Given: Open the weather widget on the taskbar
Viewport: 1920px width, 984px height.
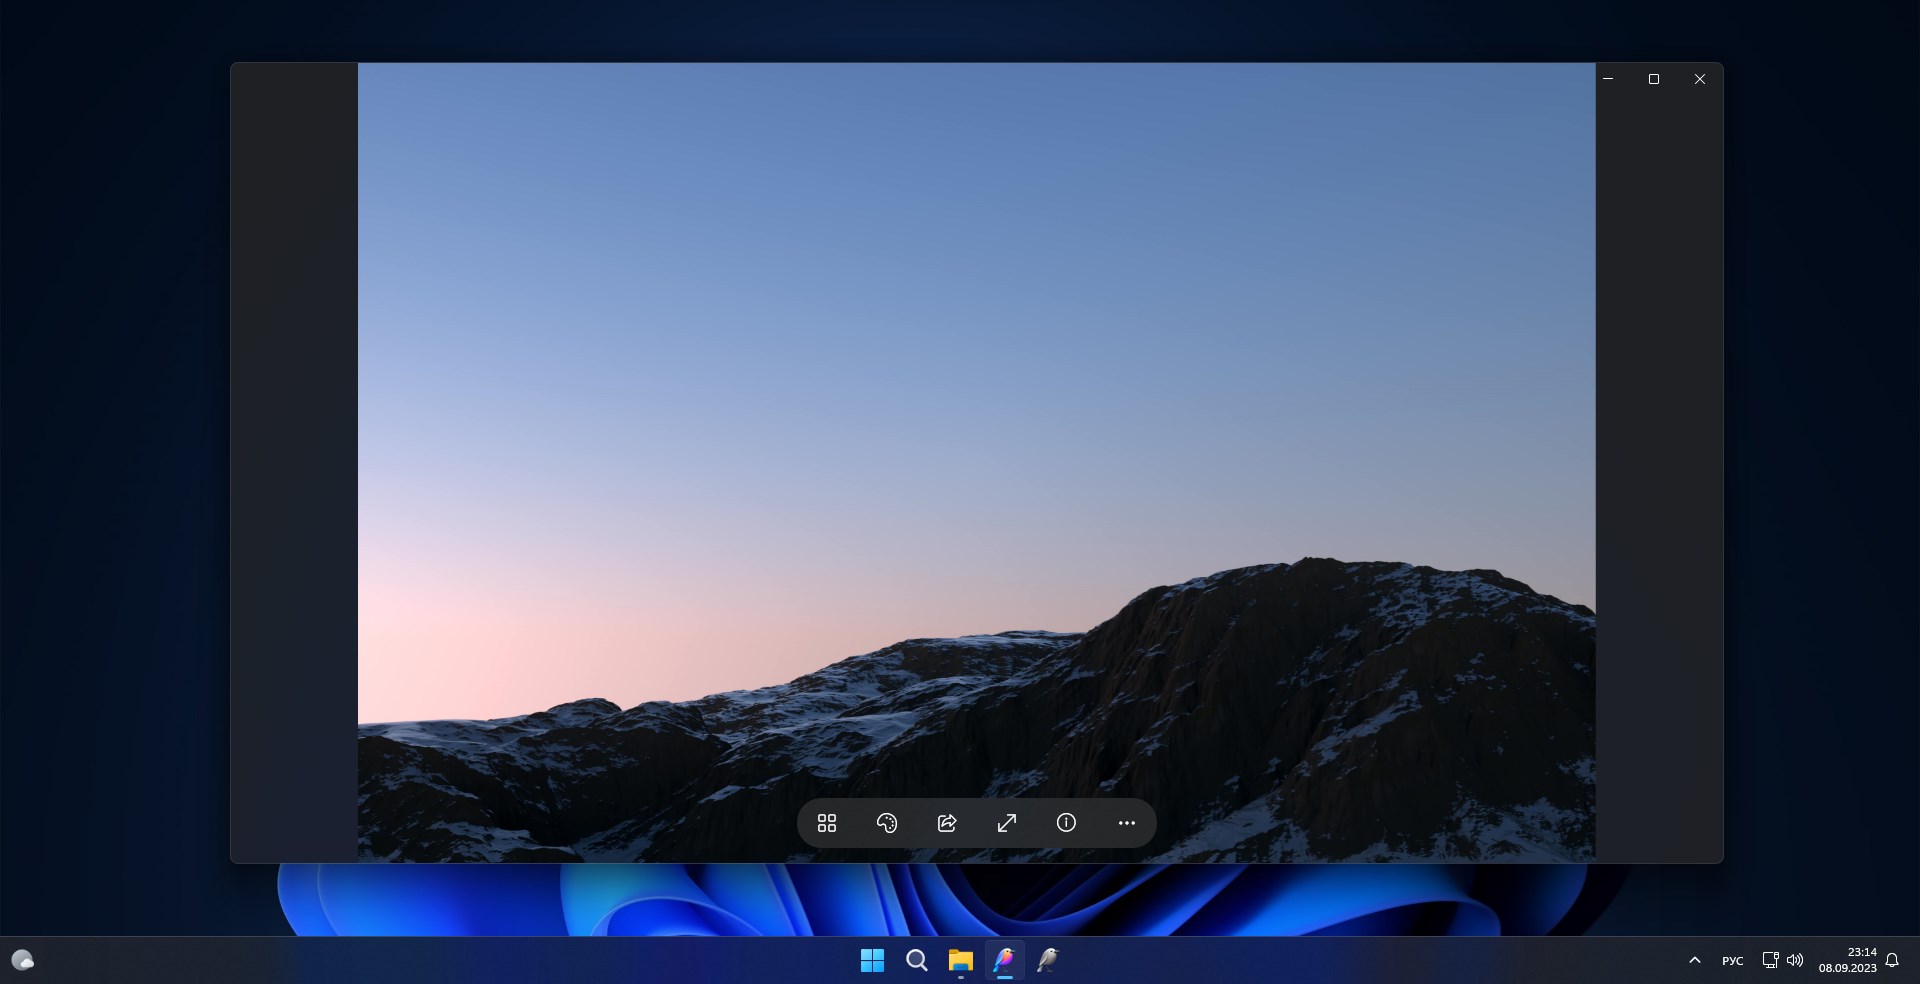Looking at the screenshot, I should pos(22,961).
